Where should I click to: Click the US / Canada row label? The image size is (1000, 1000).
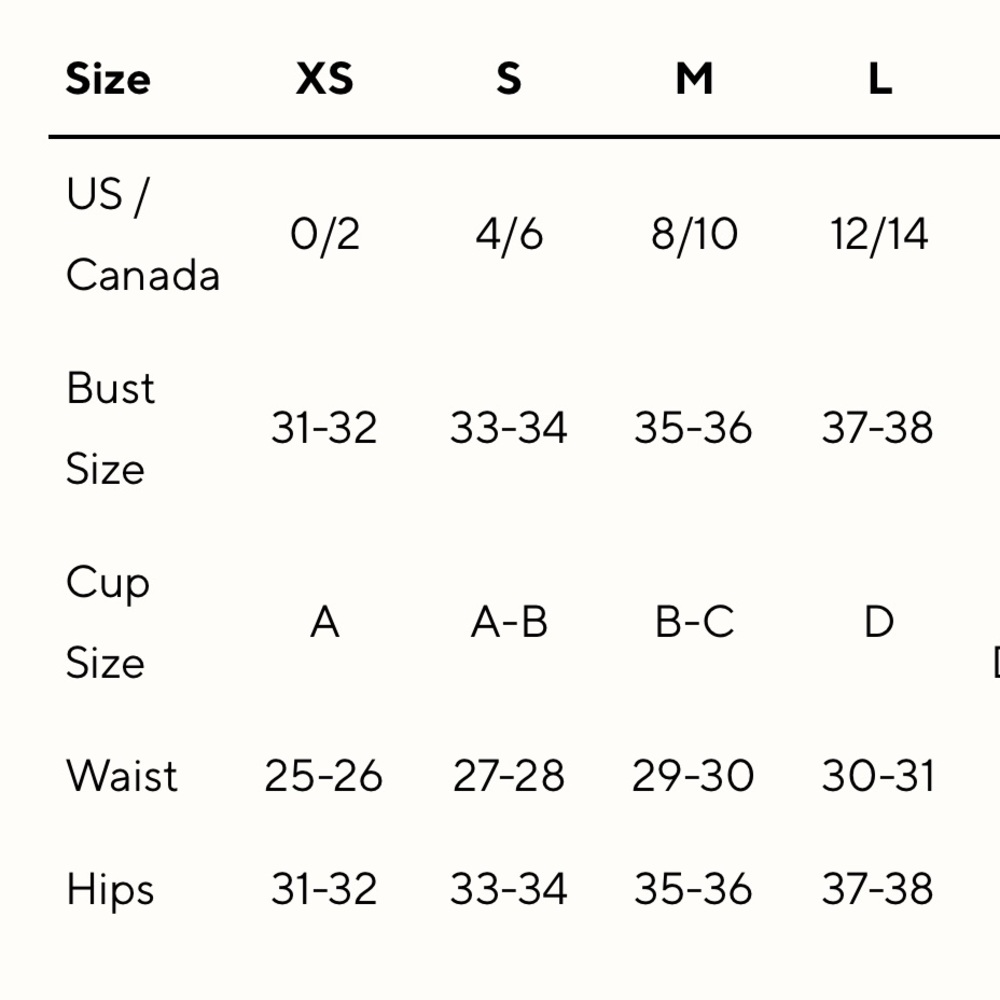143,234
